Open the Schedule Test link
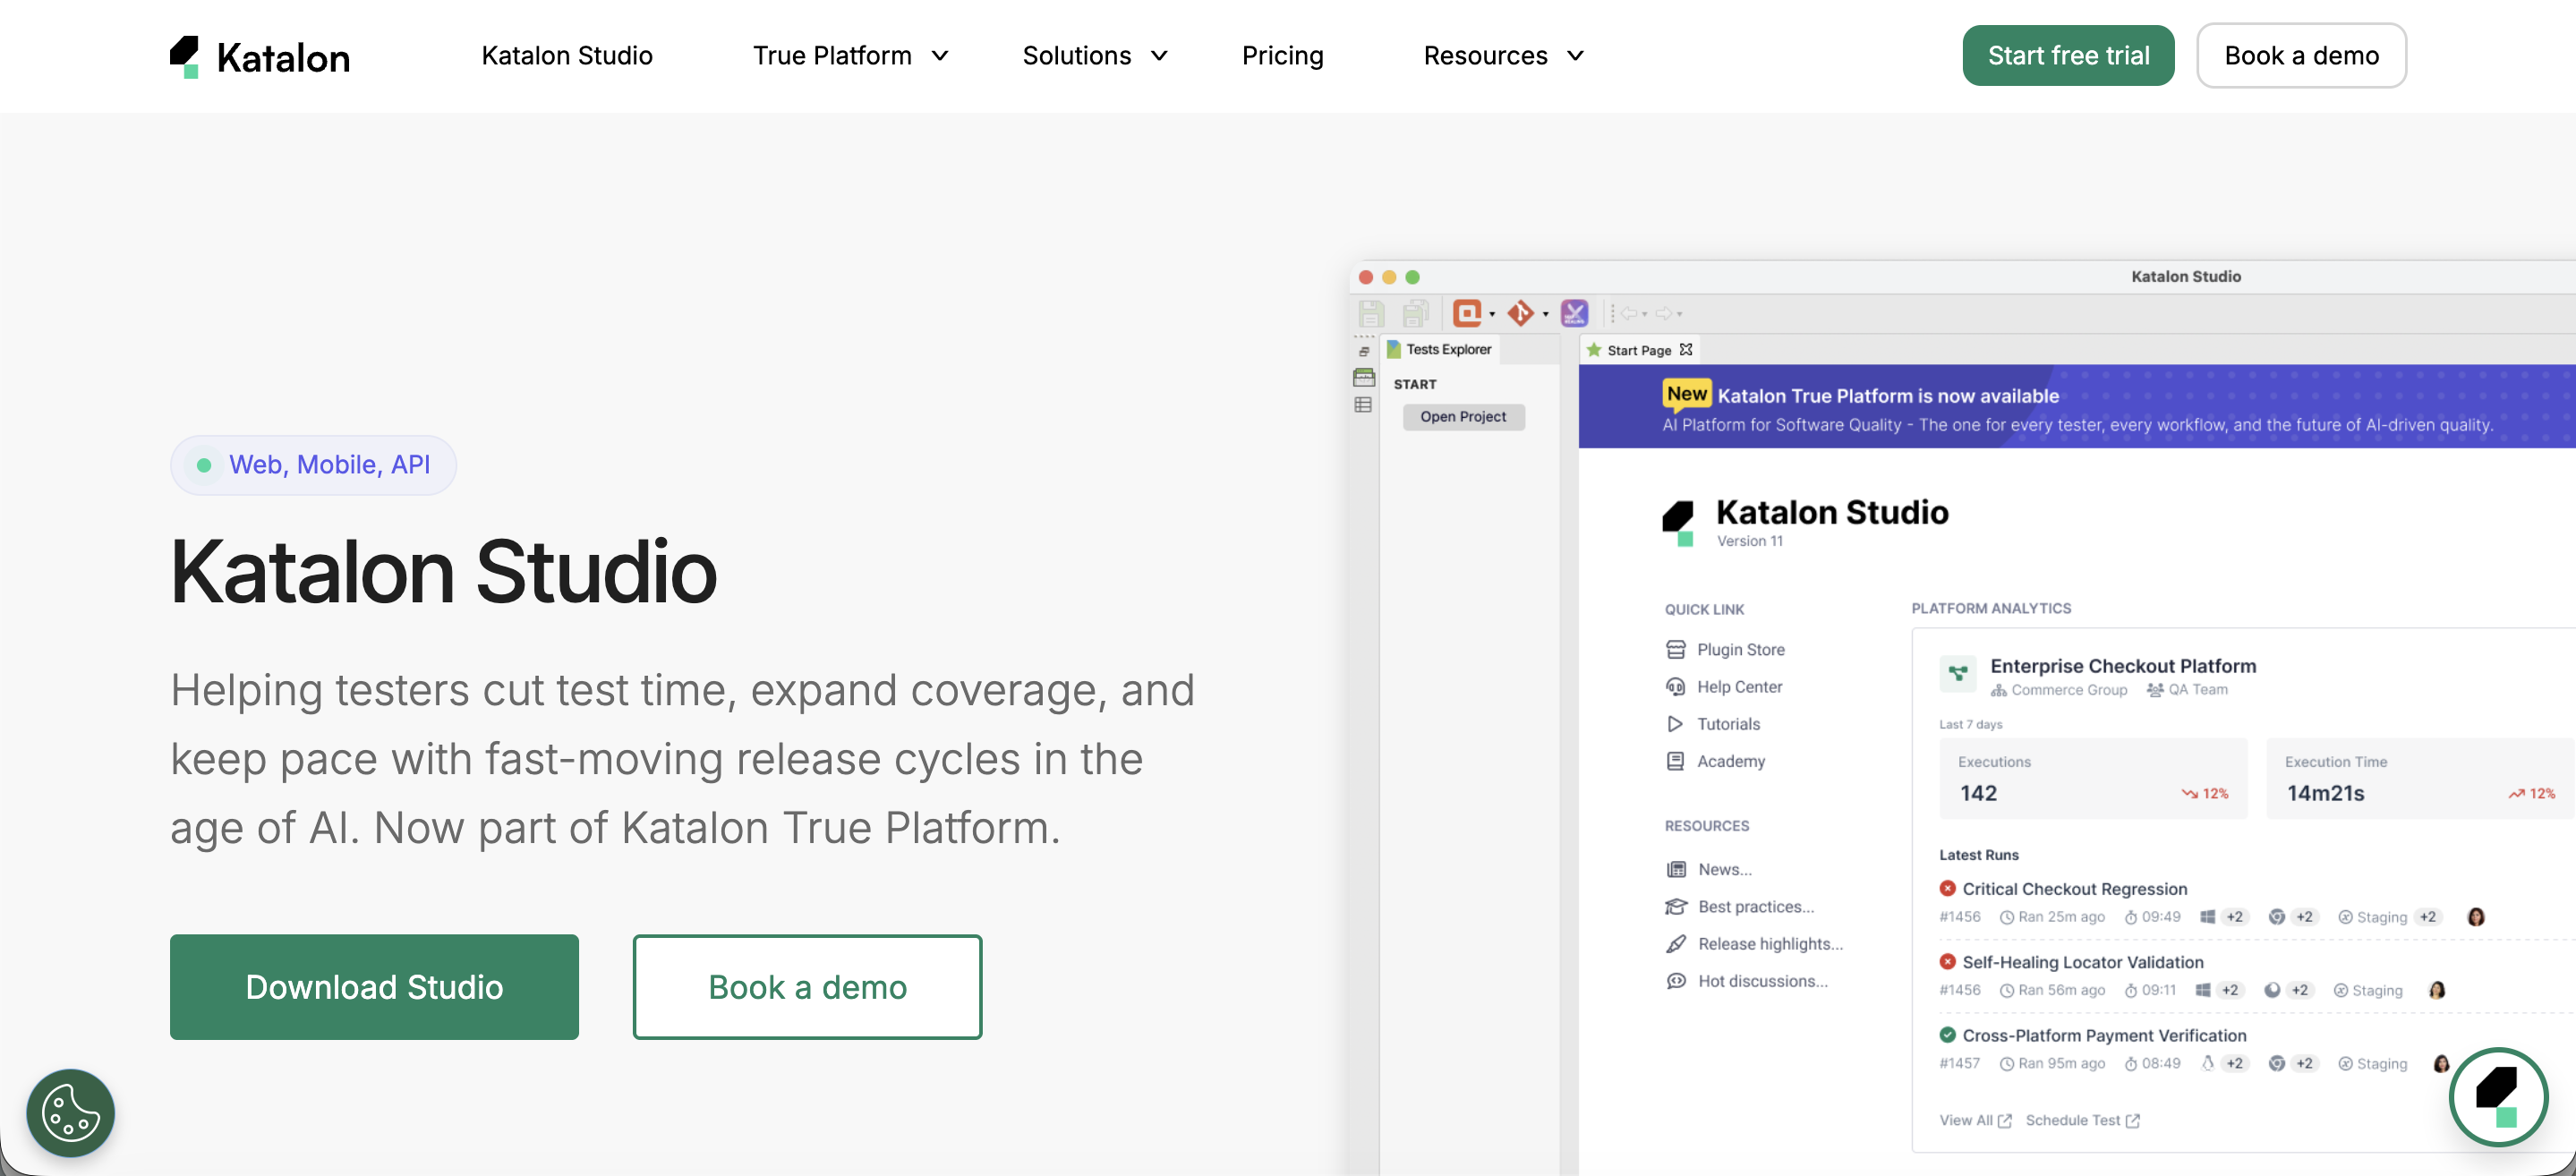2576x1176 pixels. coord(2082,1120)
